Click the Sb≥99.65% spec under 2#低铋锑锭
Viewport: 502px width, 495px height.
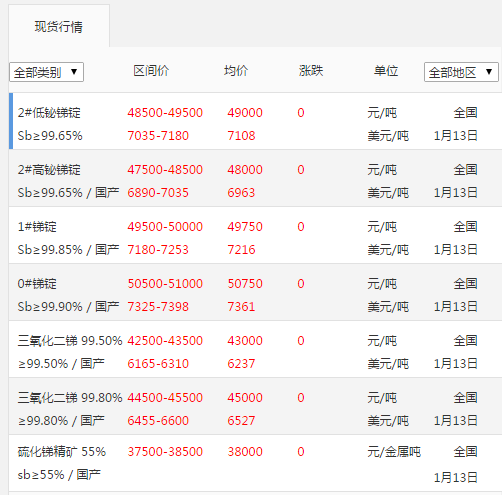[50, 136]
